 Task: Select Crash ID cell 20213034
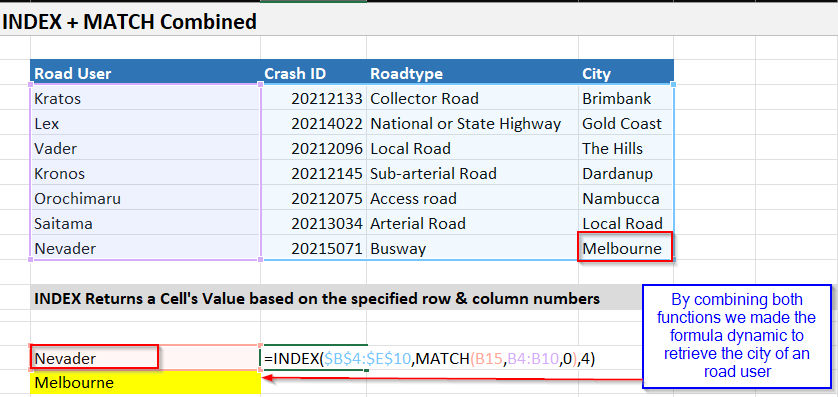[x=313, y=223]
